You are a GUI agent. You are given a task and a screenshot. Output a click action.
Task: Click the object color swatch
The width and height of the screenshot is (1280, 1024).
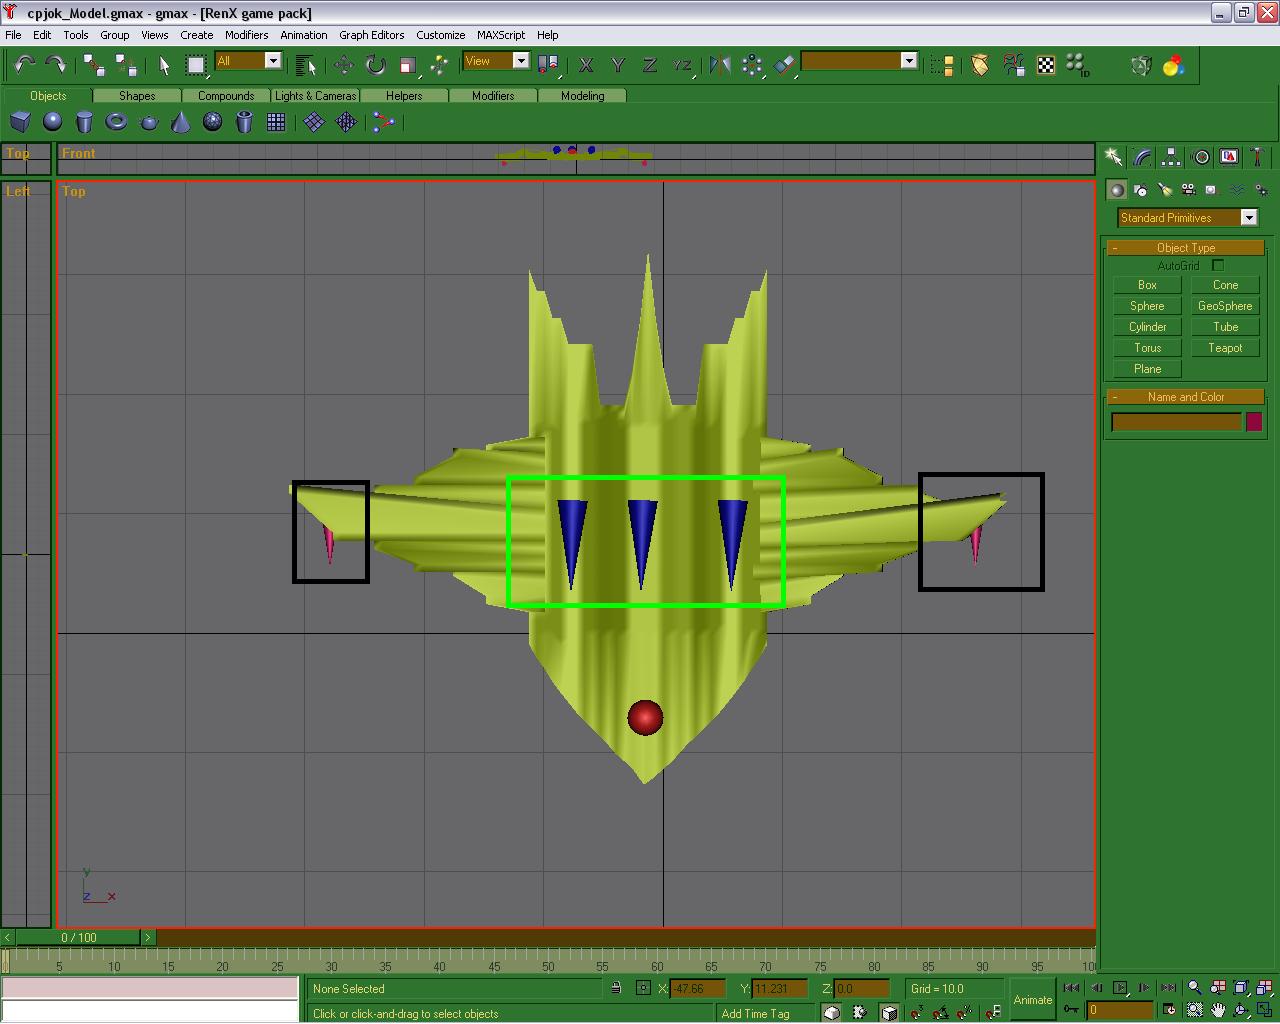click(1253, 422)
